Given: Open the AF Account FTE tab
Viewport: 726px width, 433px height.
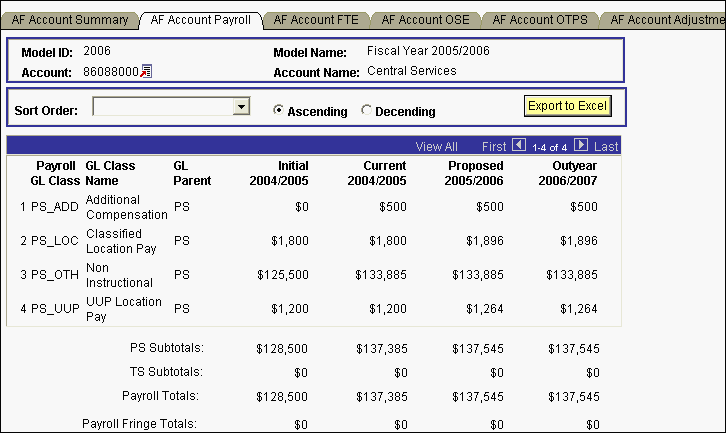Looking at the screenshot, I should click(x=316, y=20).
